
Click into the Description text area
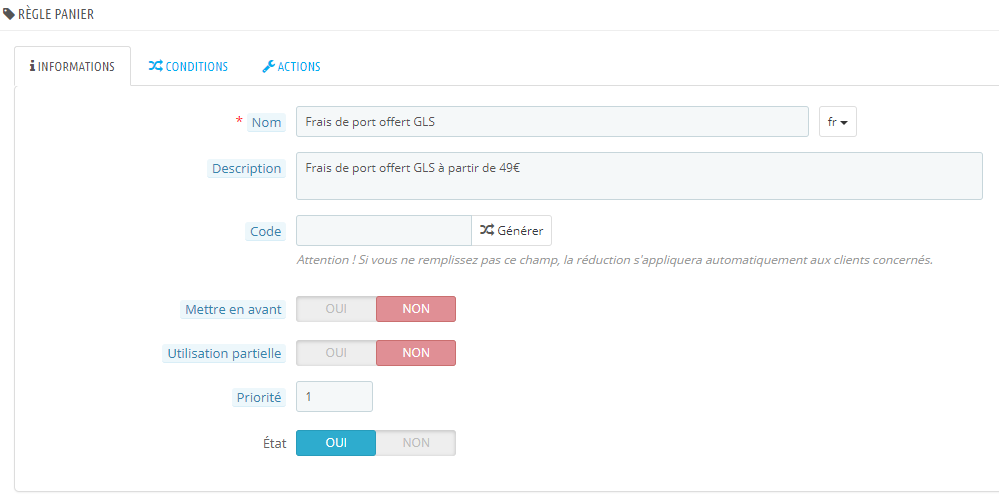coord(639,176)
